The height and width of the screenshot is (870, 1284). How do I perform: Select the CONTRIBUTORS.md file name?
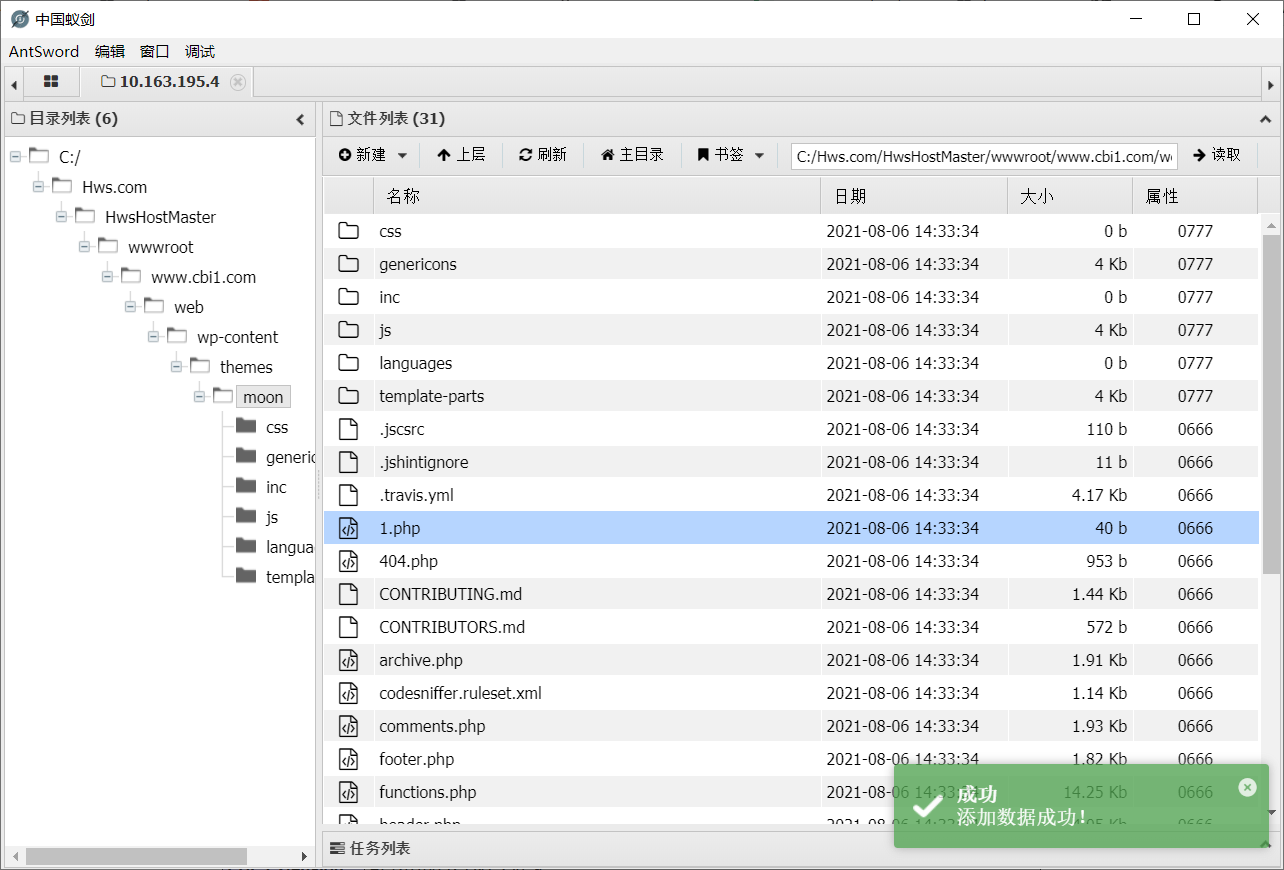452,627
